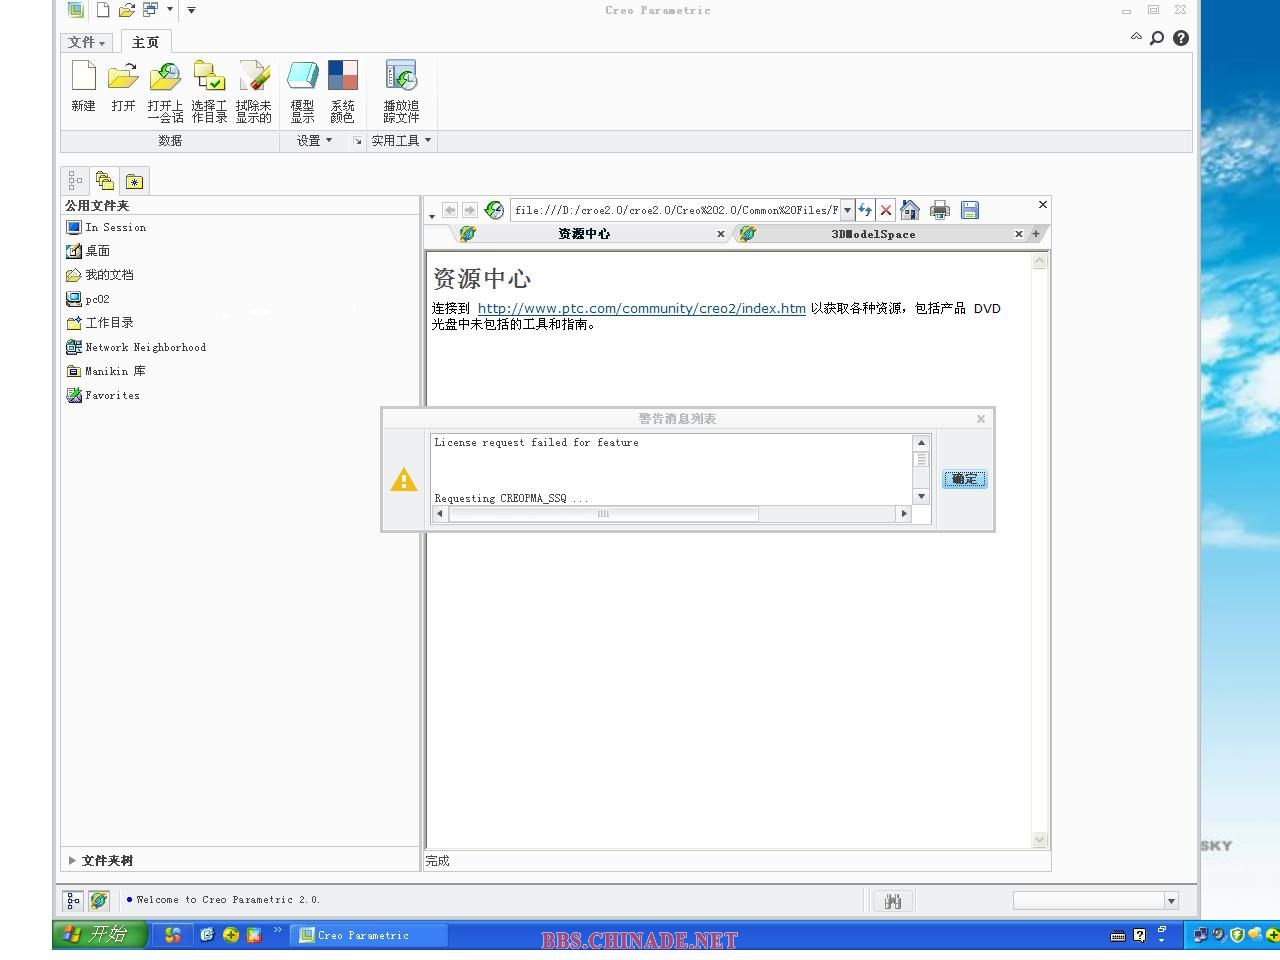Click 拭除未显示的 (Erase Not Displayed) icon

coord(253,90)
